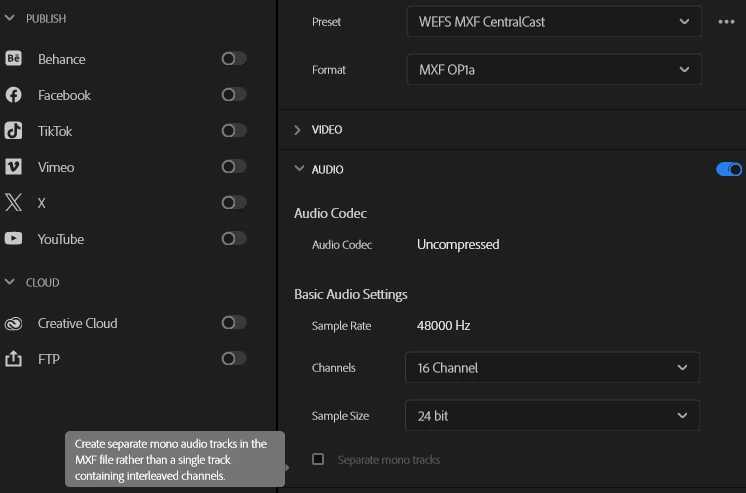746x493 pixels.
Task: Click the YouTube logo icon
Action: [x=14, y=239]
